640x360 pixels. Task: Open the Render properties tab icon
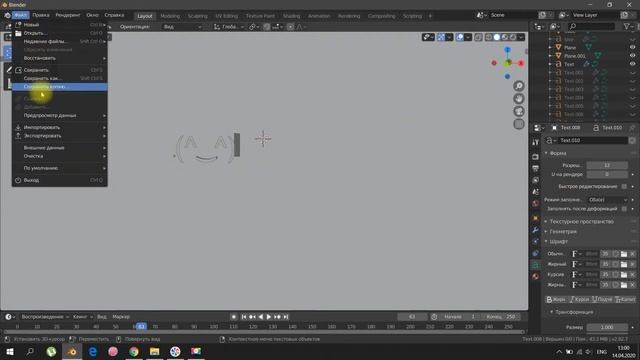click(536, 157)
